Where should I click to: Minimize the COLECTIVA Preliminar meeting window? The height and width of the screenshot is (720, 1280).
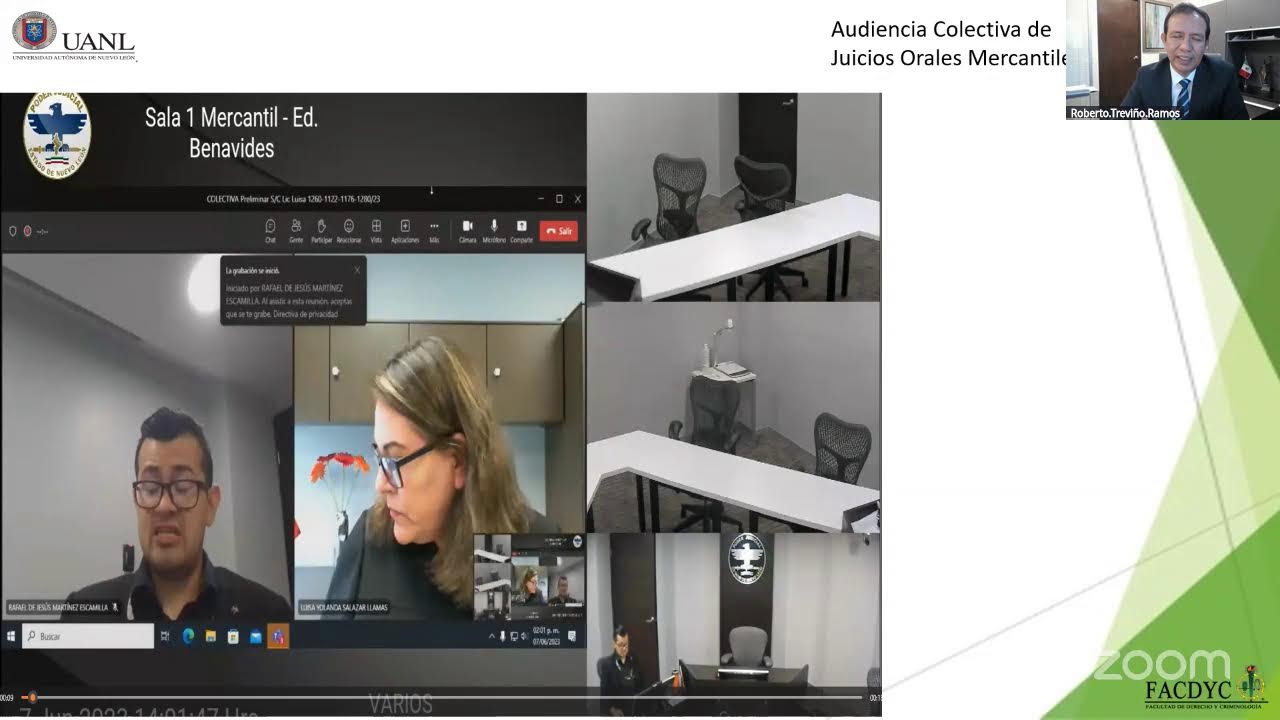541,199
